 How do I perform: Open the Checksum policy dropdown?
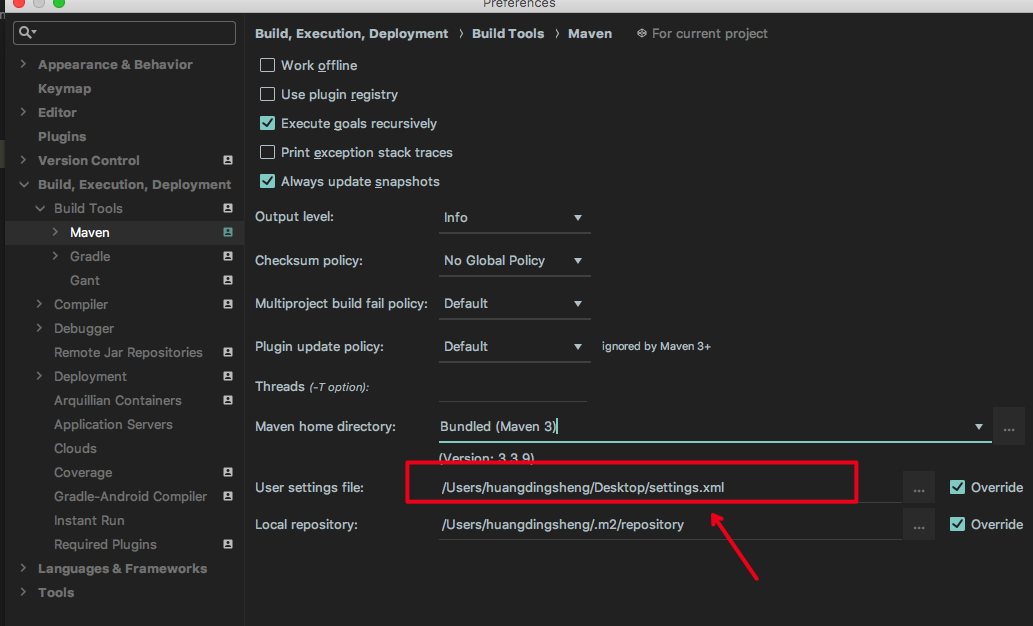pos(514,260)
